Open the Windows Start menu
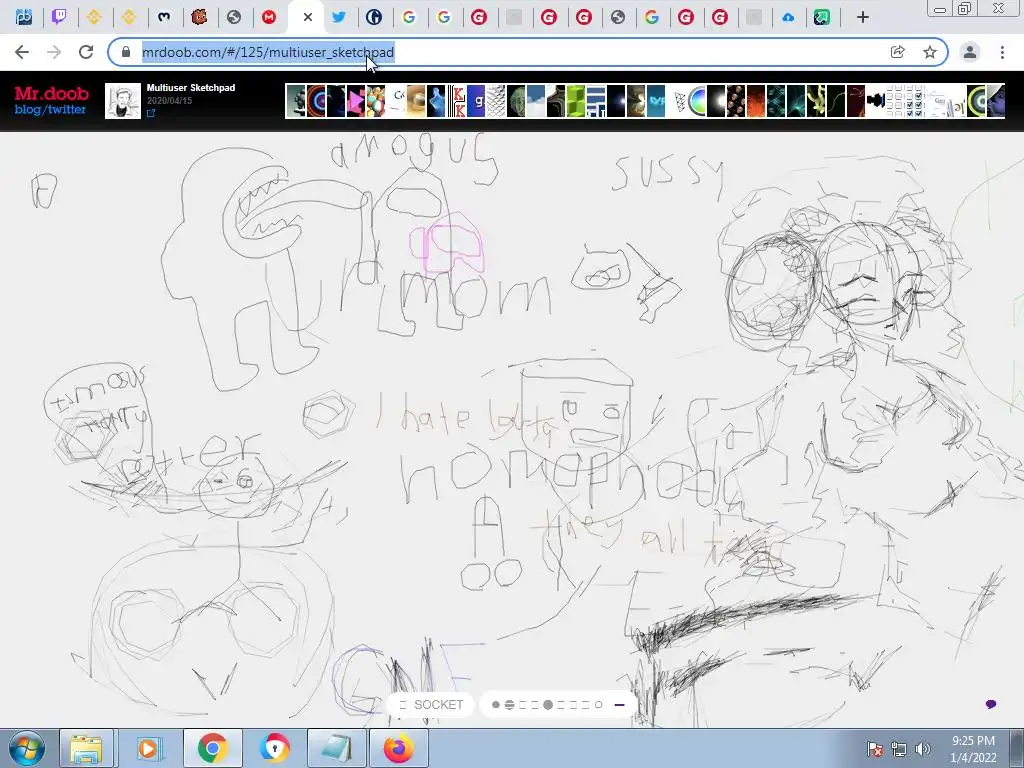Viewport: 1024px width, 768px height. click(25, 748)
